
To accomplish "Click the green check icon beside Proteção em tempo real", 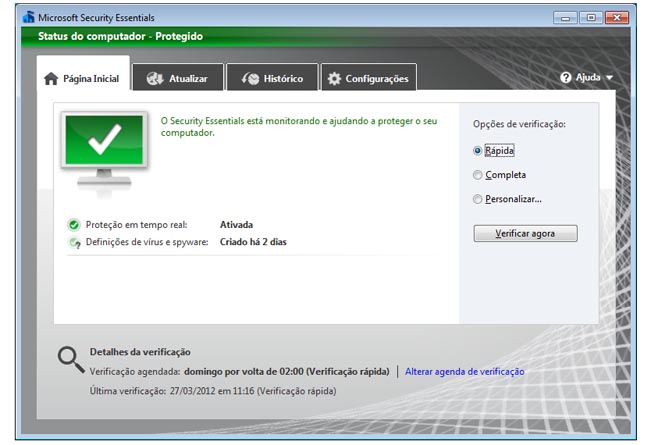I will pyautogui.click(x=74, y=225).
